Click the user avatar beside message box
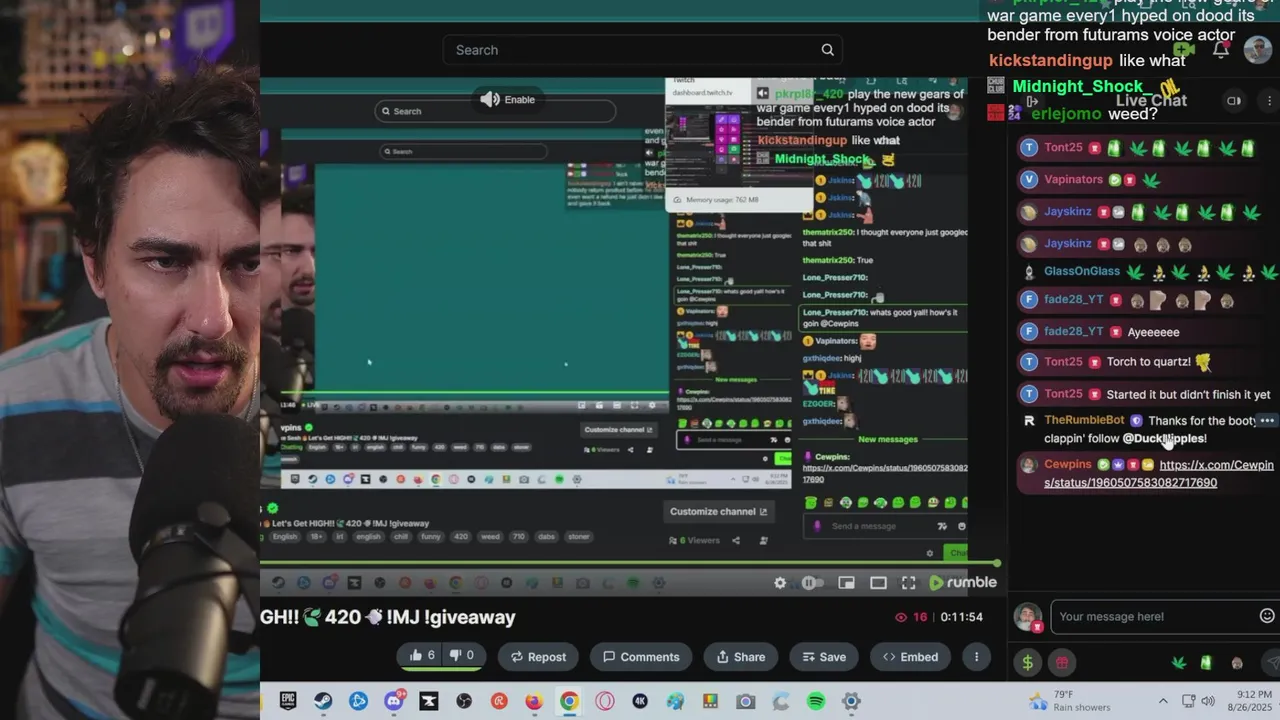1280x720 pixels. [1027, 616]
